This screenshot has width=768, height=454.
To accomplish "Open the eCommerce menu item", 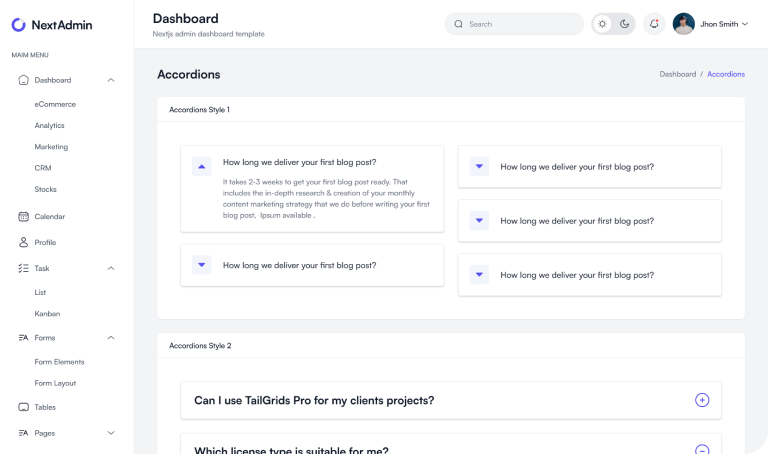I will [x=55, y=104].
